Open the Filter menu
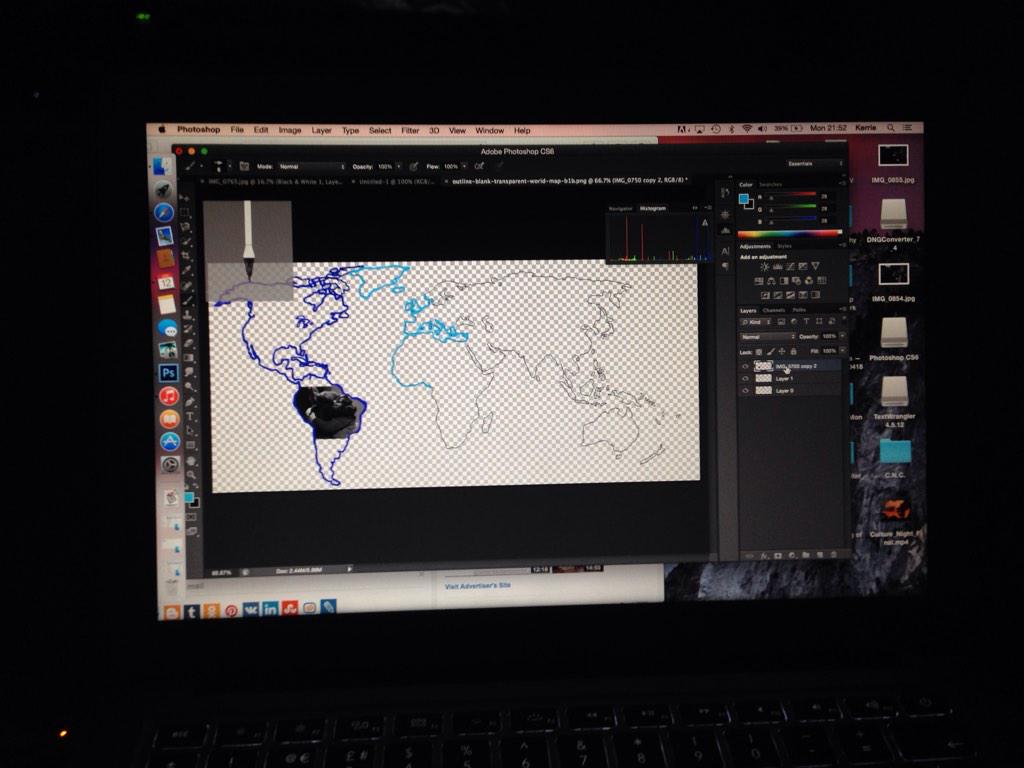Viewport: 1024px width, 768px height. tap(410, 130)
